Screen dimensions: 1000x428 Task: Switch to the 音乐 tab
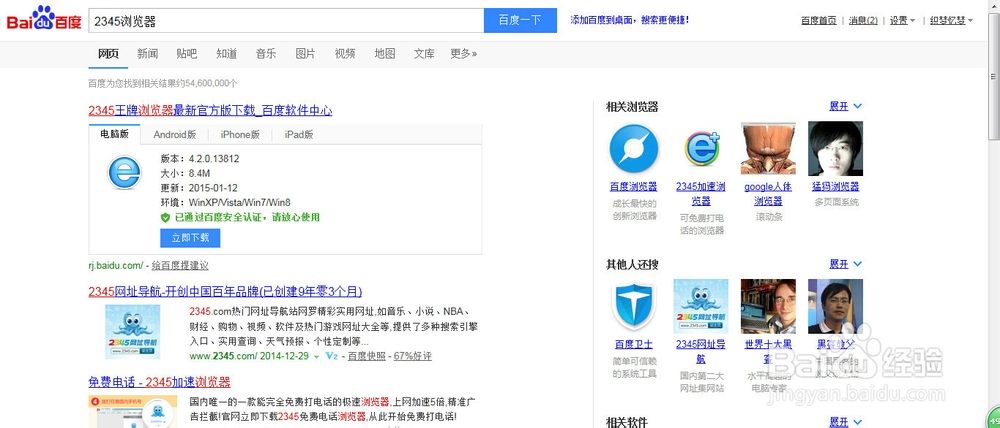pyautogui.click(x=266, y=54)
